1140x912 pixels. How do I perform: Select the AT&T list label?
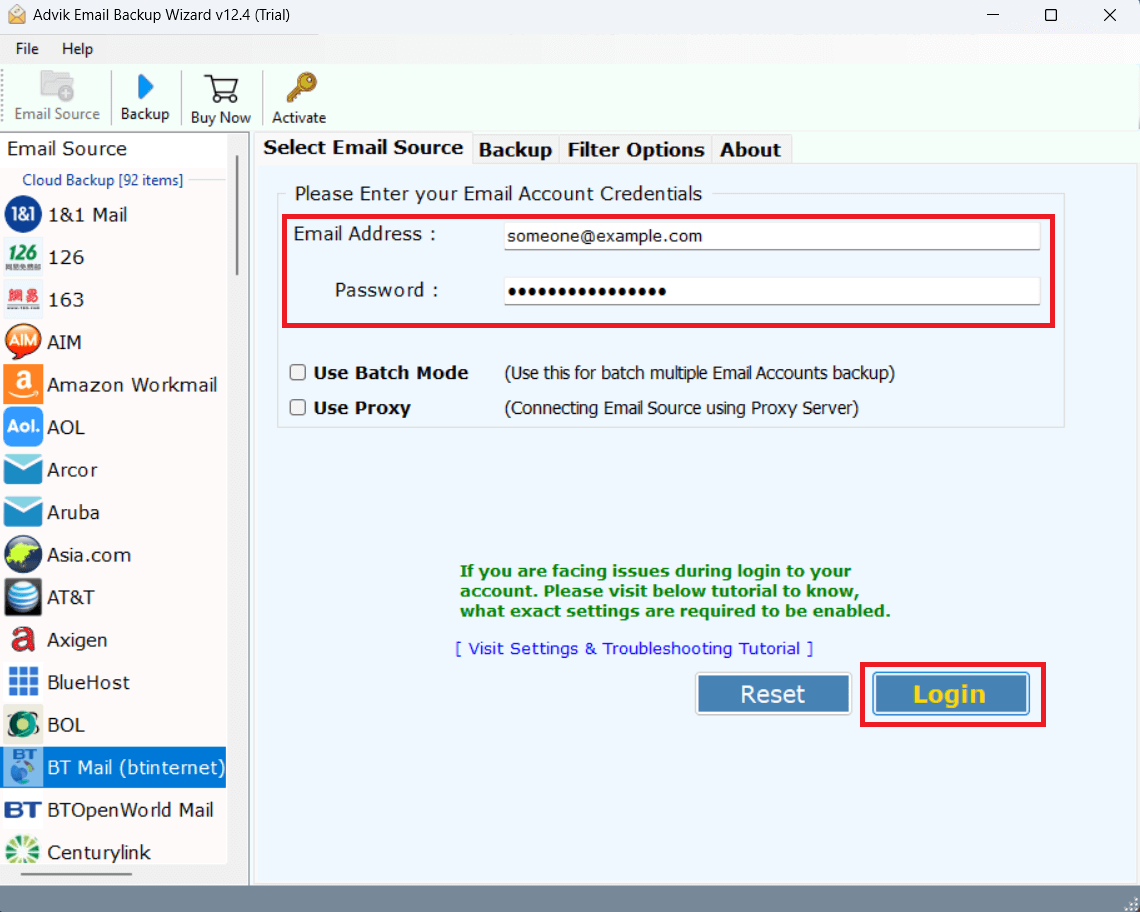[71, 598]
